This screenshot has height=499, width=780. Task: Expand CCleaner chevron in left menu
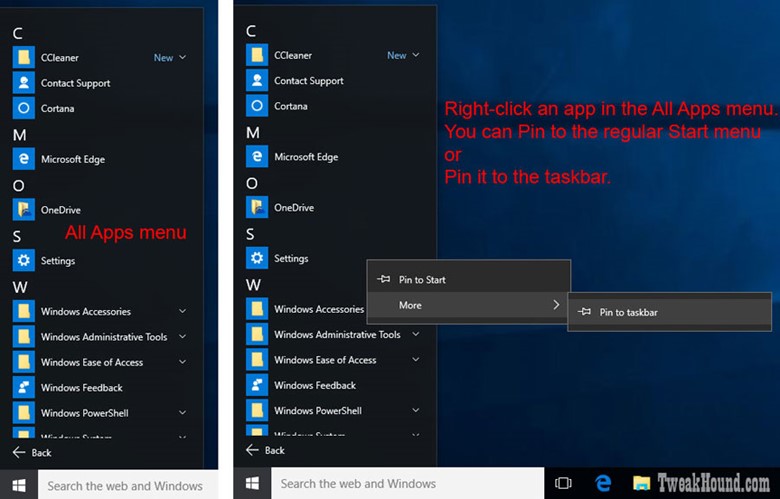[183, 57]
